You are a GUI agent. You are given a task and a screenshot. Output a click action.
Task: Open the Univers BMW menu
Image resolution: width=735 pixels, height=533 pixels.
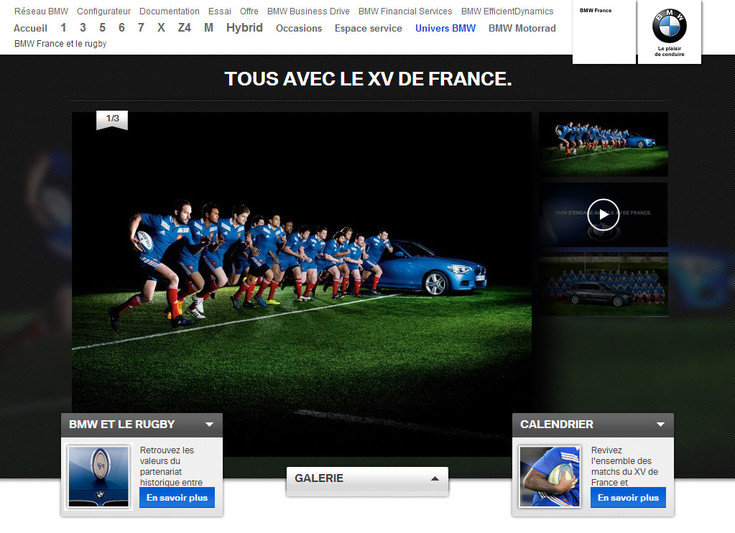(445, 28)
